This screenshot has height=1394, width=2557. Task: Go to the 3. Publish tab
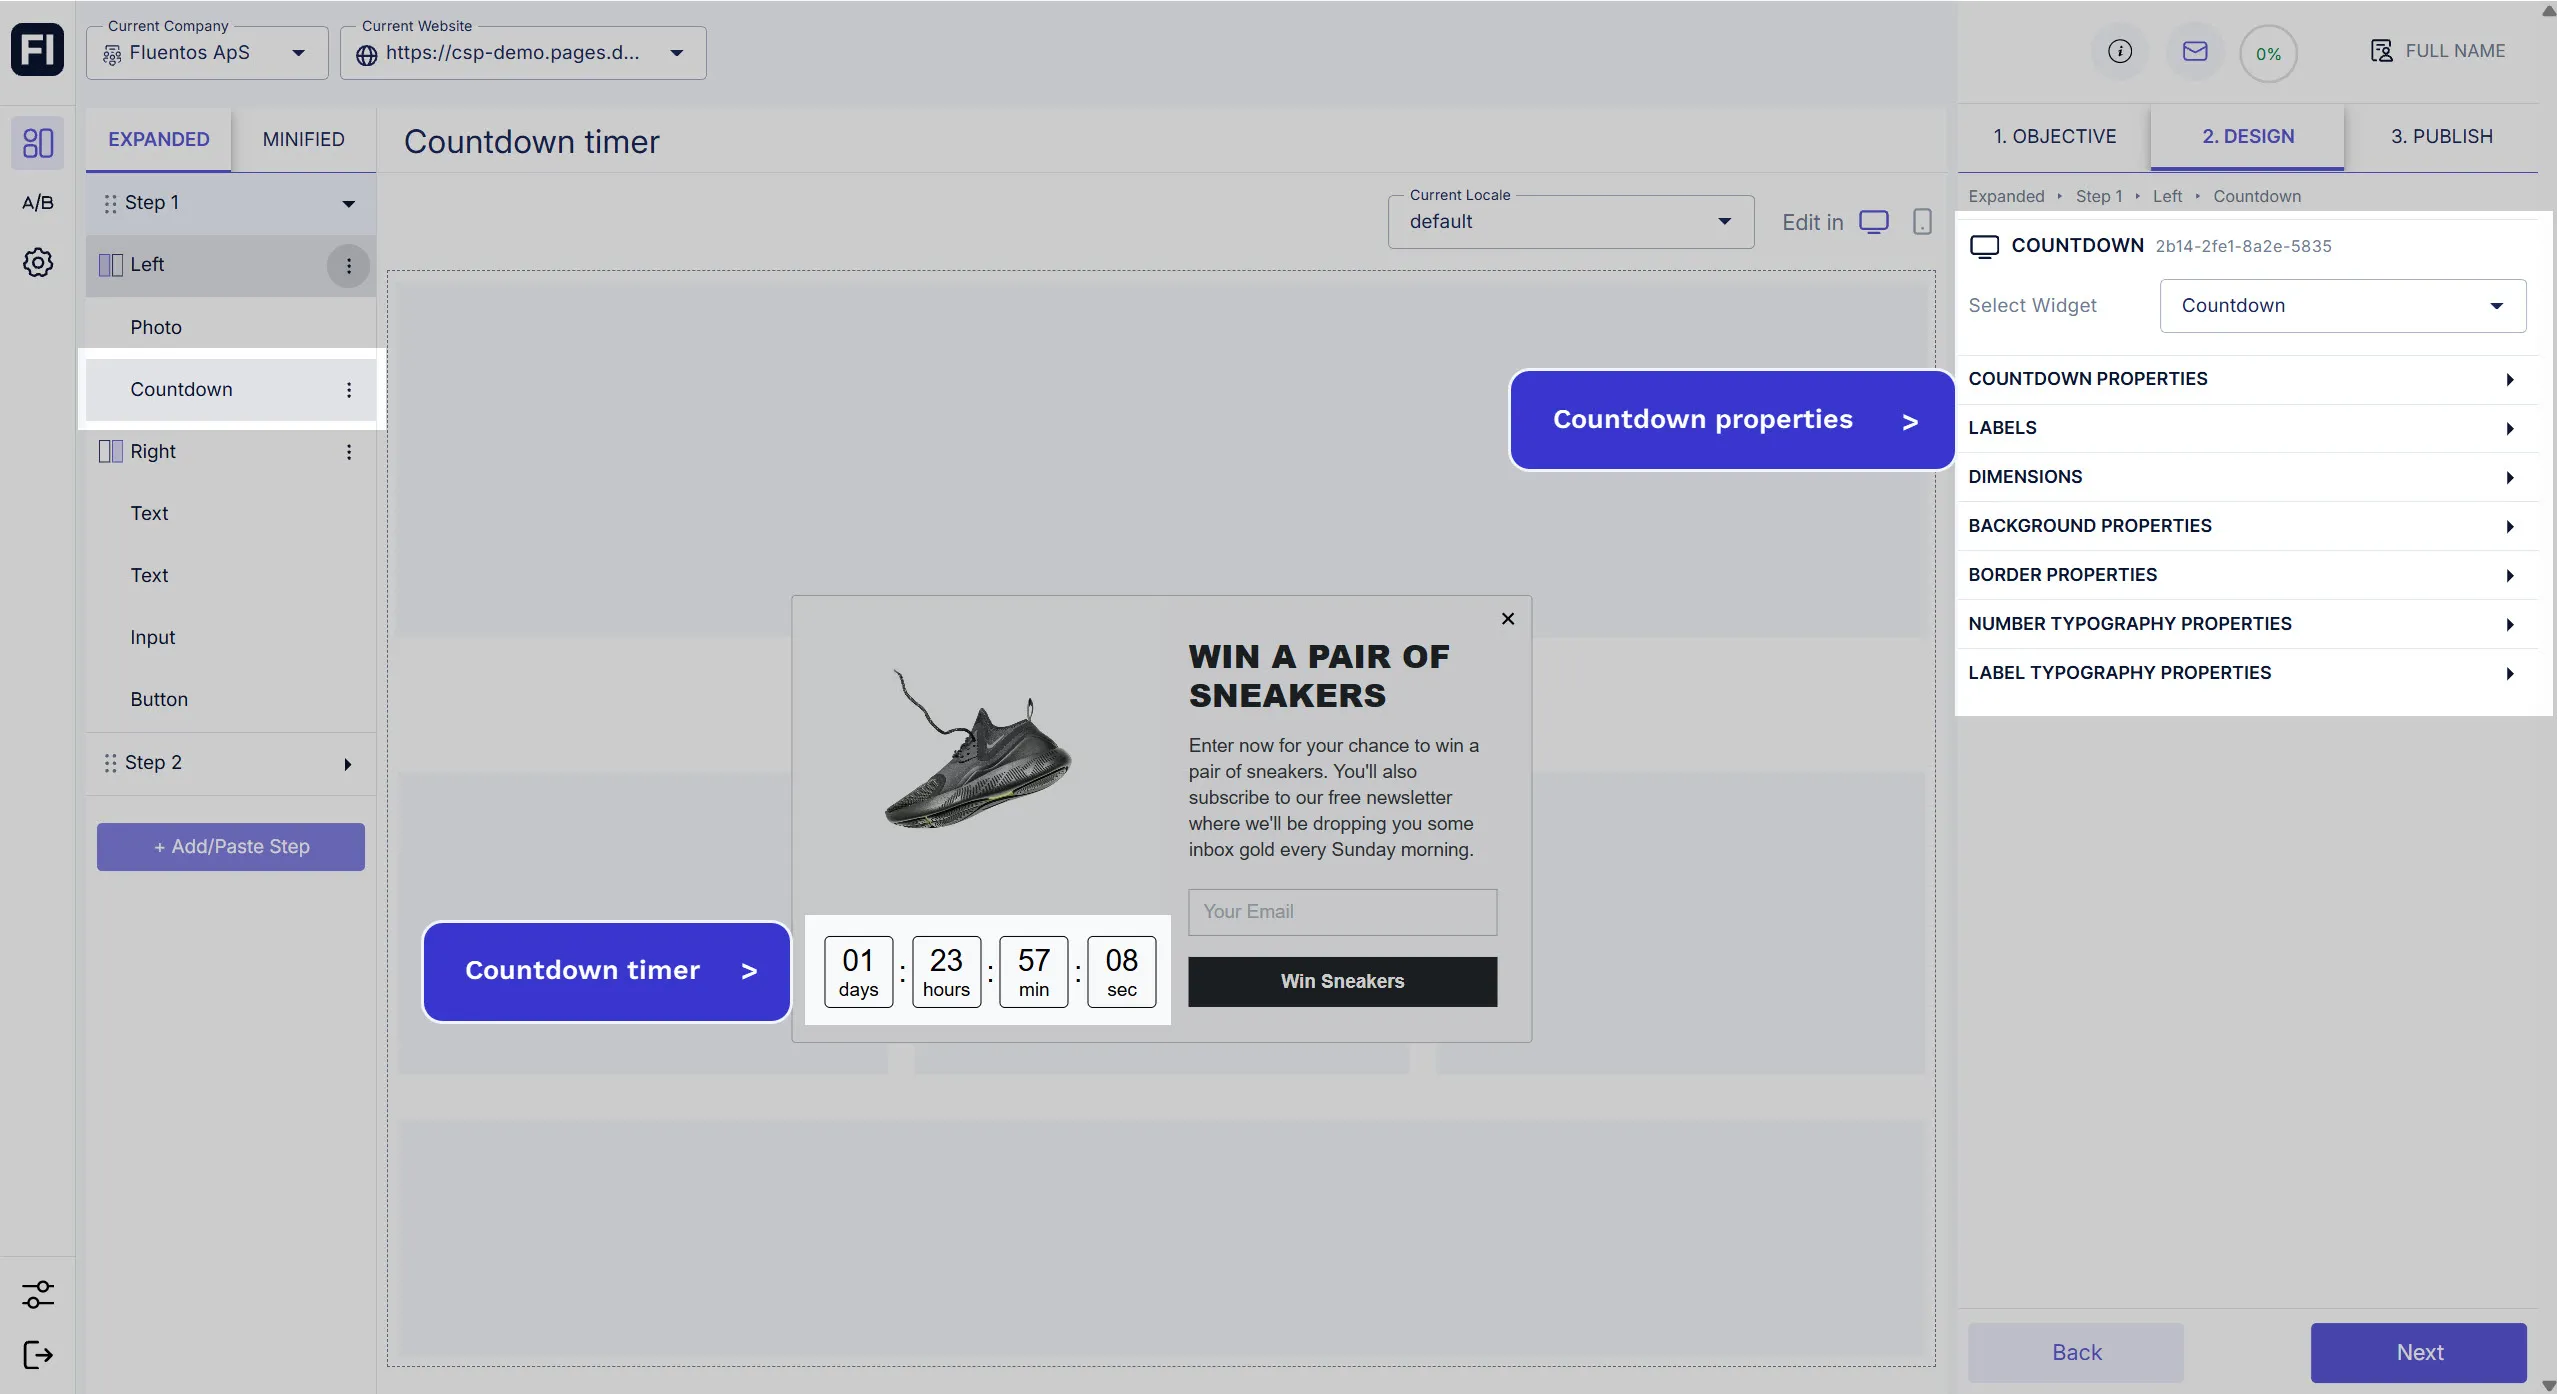point(2440,137)
